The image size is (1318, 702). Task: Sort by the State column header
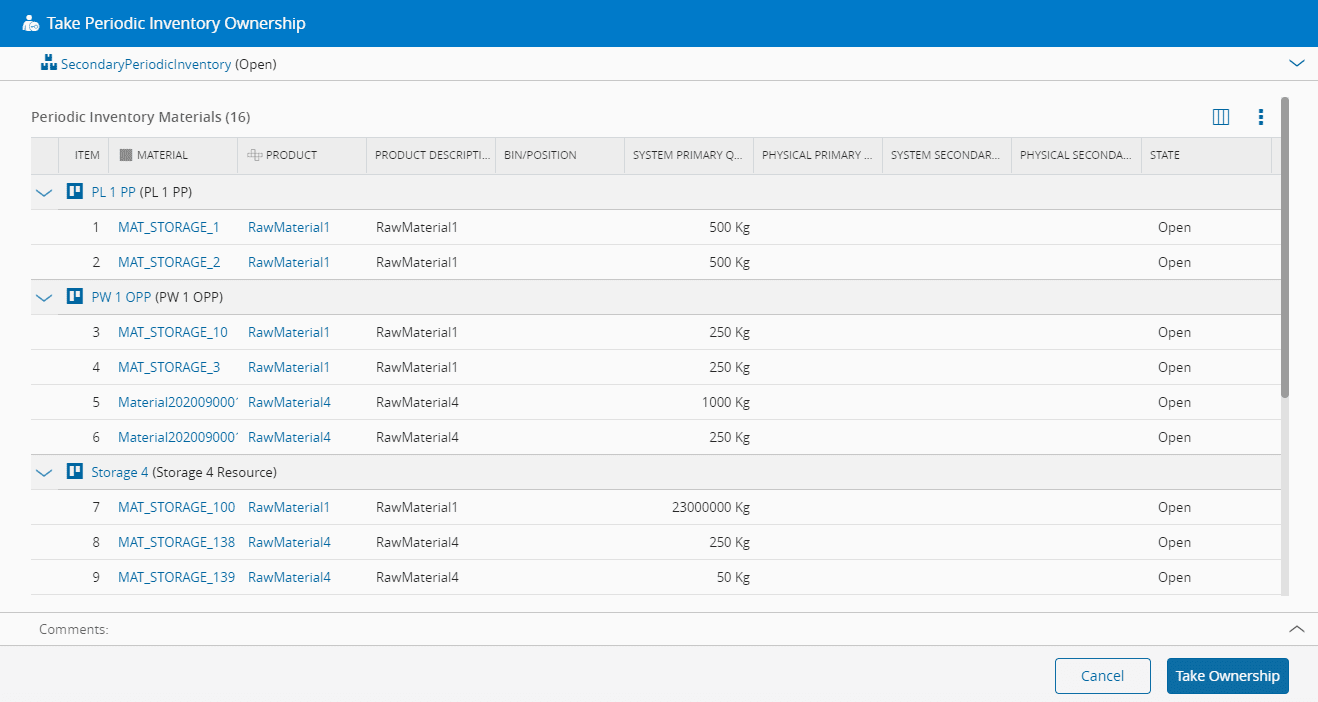pyautogui.click(x=1165, y=155)
